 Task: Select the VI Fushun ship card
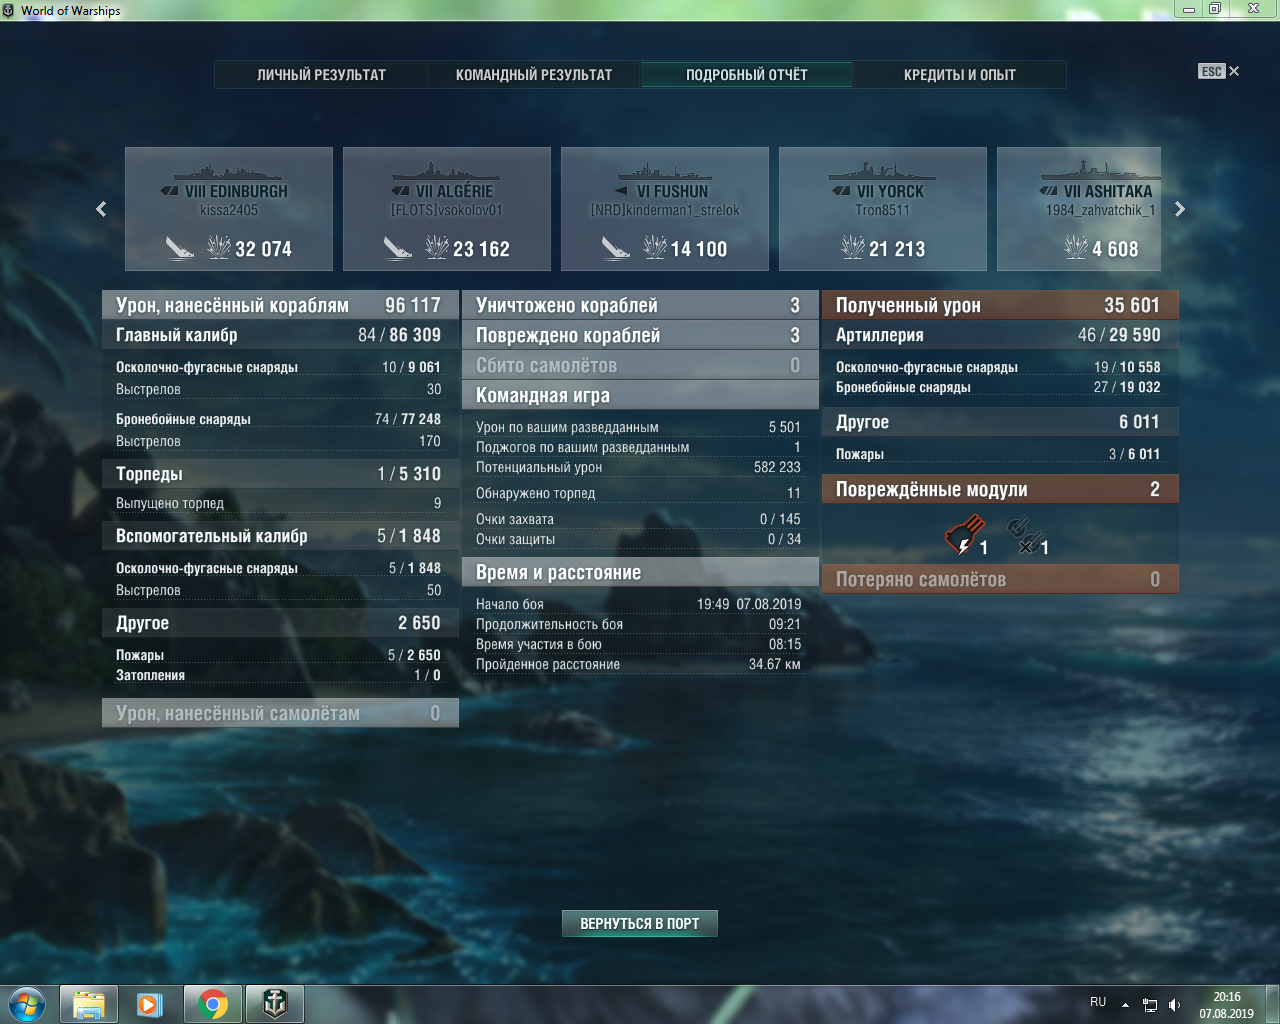pos(665,209)
